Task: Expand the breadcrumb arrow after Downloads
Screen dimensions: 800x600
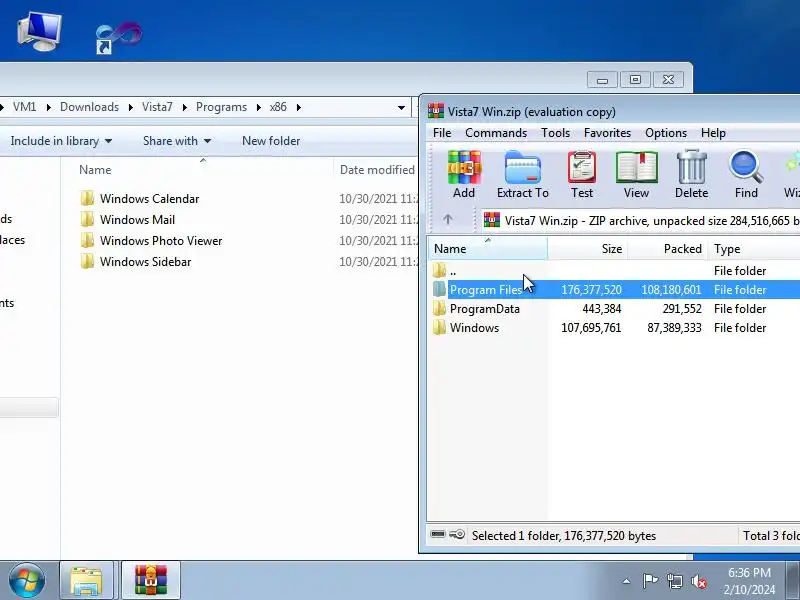Action: tap(130, 107)
